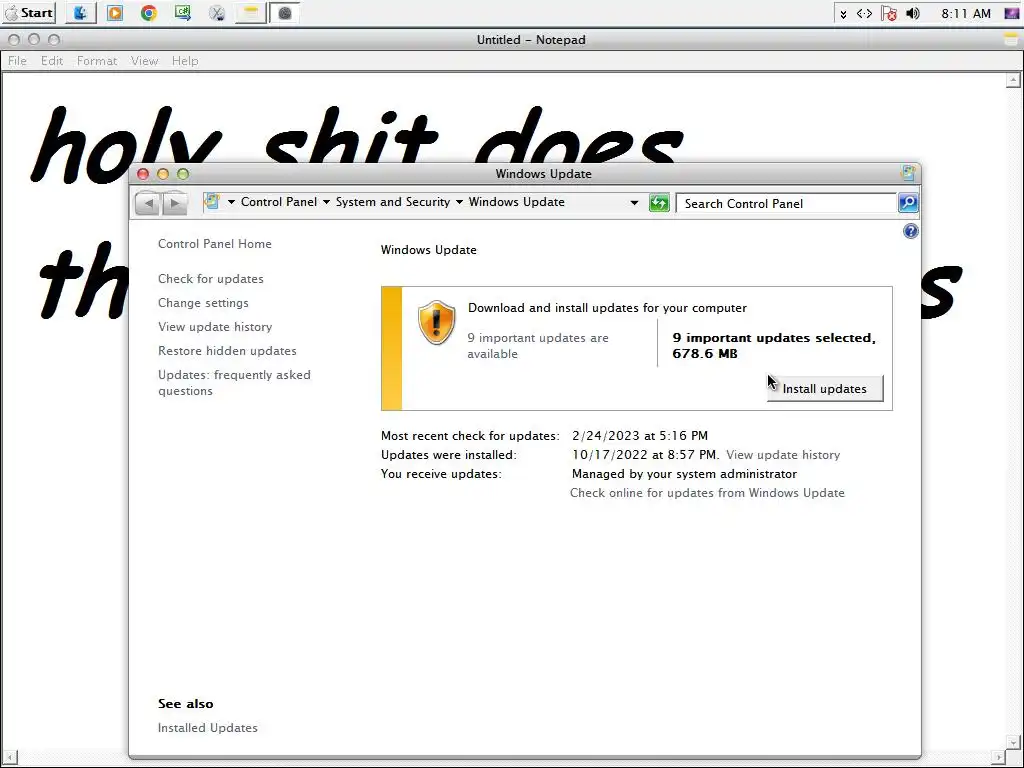Go forward in Windows Update navigation

click(x=174, y=203)
